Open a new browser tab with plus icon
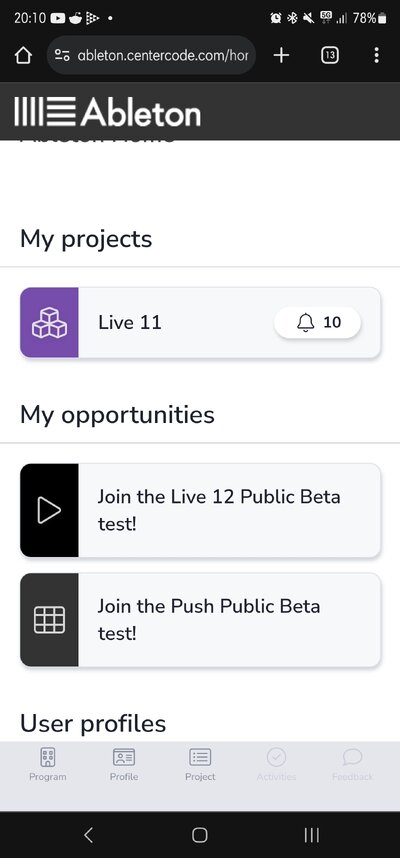This screenshot has width=400, height=858. tap(281, 55)
